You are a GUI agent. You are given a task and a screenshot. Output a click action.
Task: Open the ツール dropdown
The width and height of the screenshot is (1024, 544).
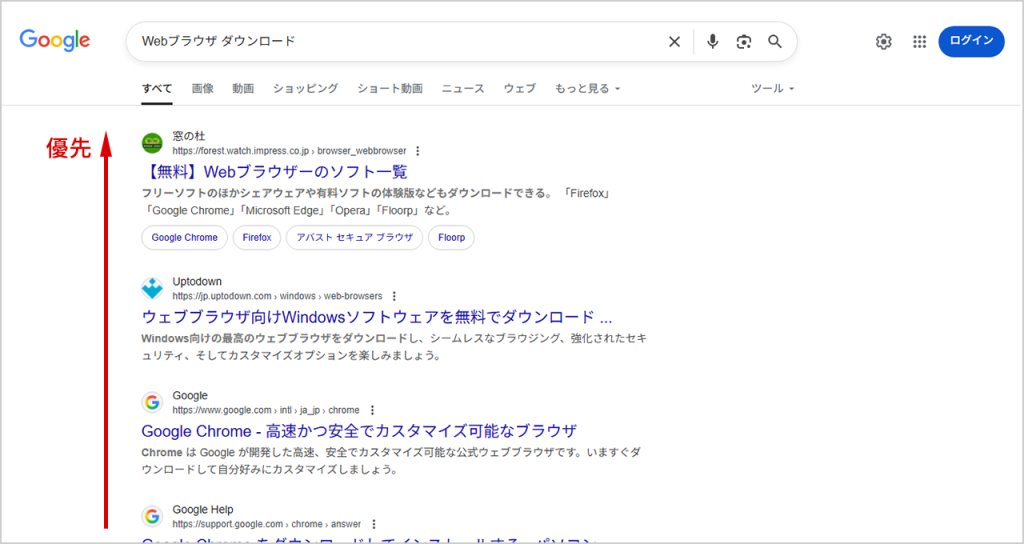pyautogui.click(x=773, y=88)
